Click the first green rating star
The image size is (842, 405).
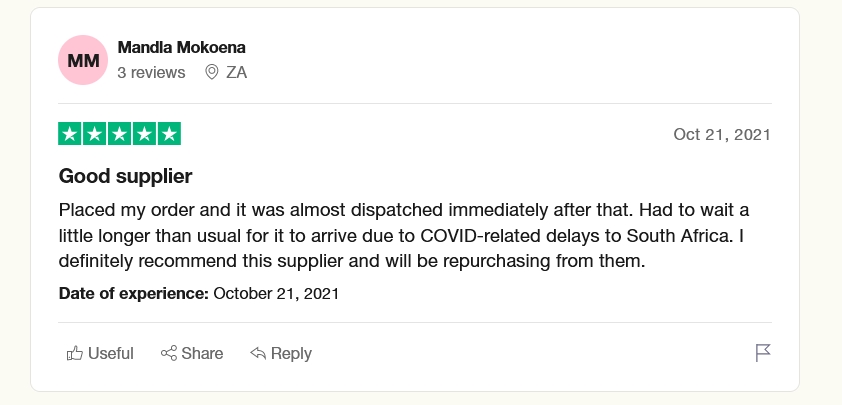[70, 134]
